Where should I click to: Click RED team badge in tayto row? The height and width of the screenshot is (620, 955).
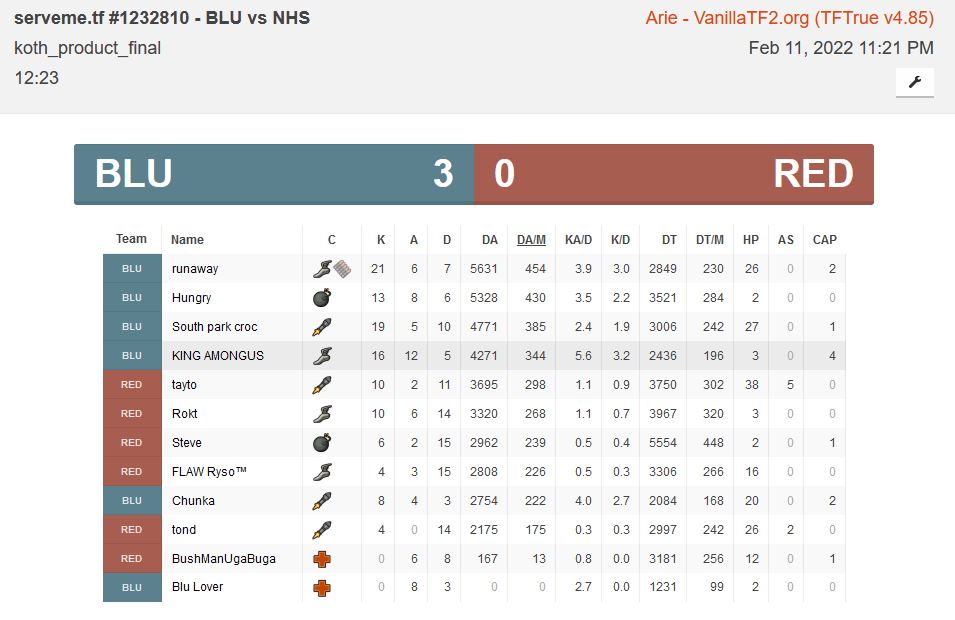coord(132,385)
